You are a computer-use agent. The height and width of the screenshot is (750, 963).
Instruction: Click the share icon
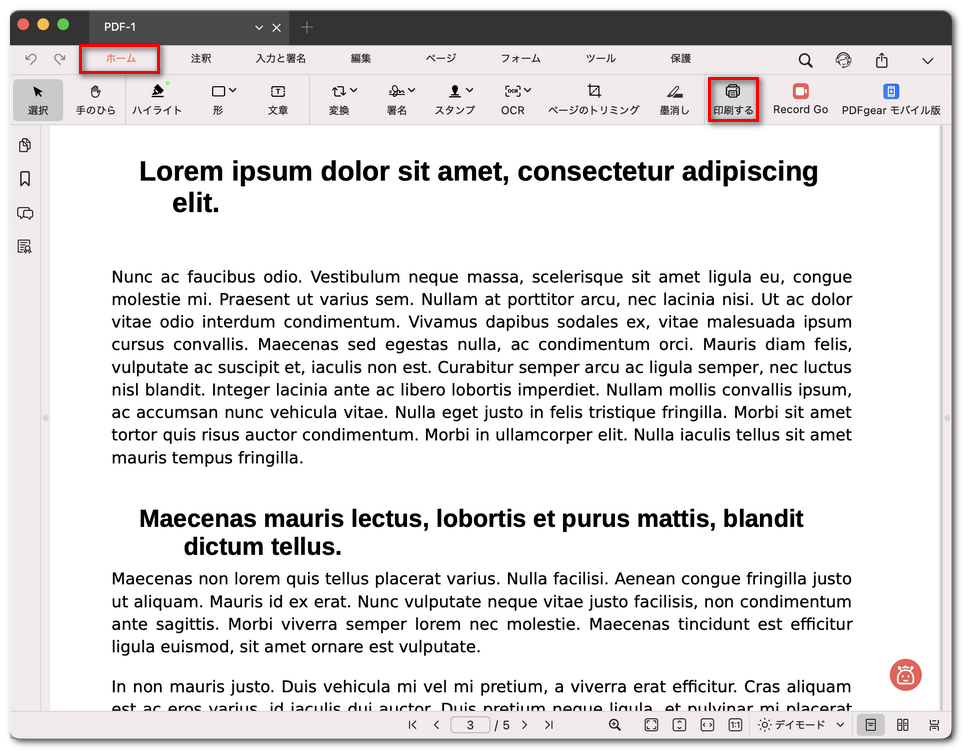click(881, 60)
